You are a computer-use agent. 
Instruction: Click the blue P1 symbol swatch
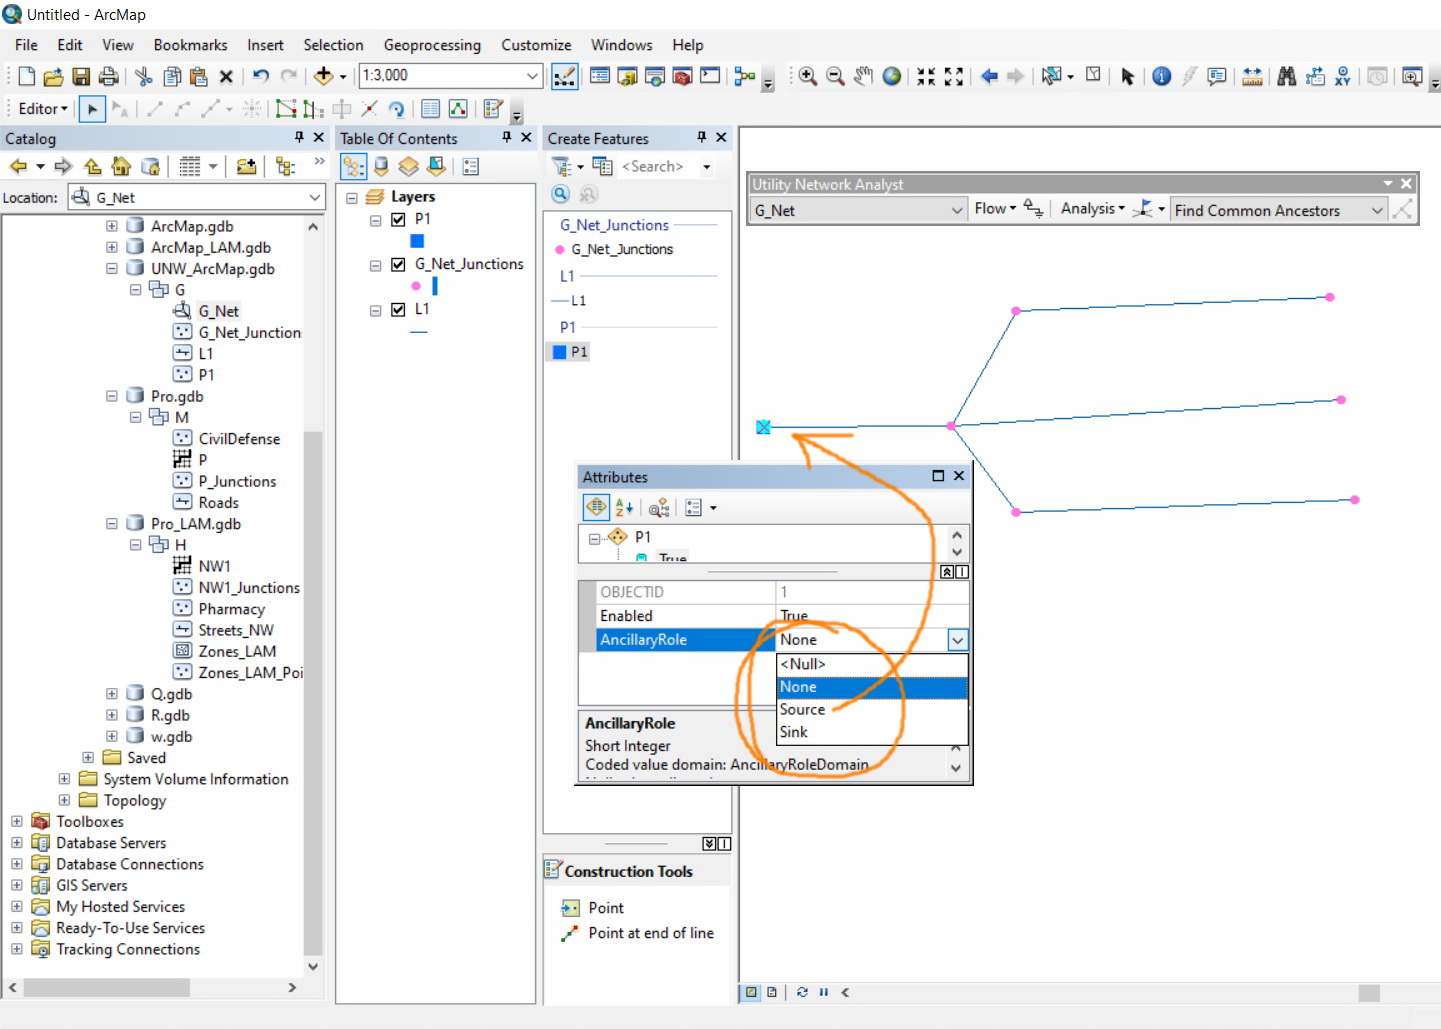point(417,241)
